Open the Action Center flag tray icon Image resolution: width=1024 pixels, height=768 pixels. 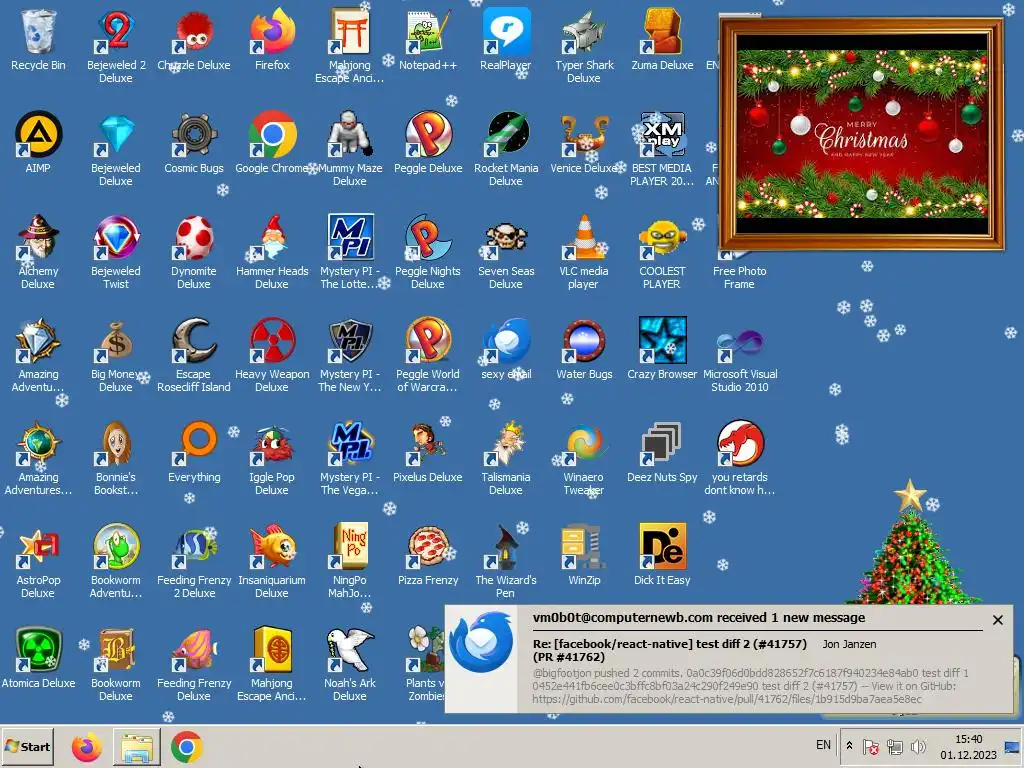click(871, 746)
